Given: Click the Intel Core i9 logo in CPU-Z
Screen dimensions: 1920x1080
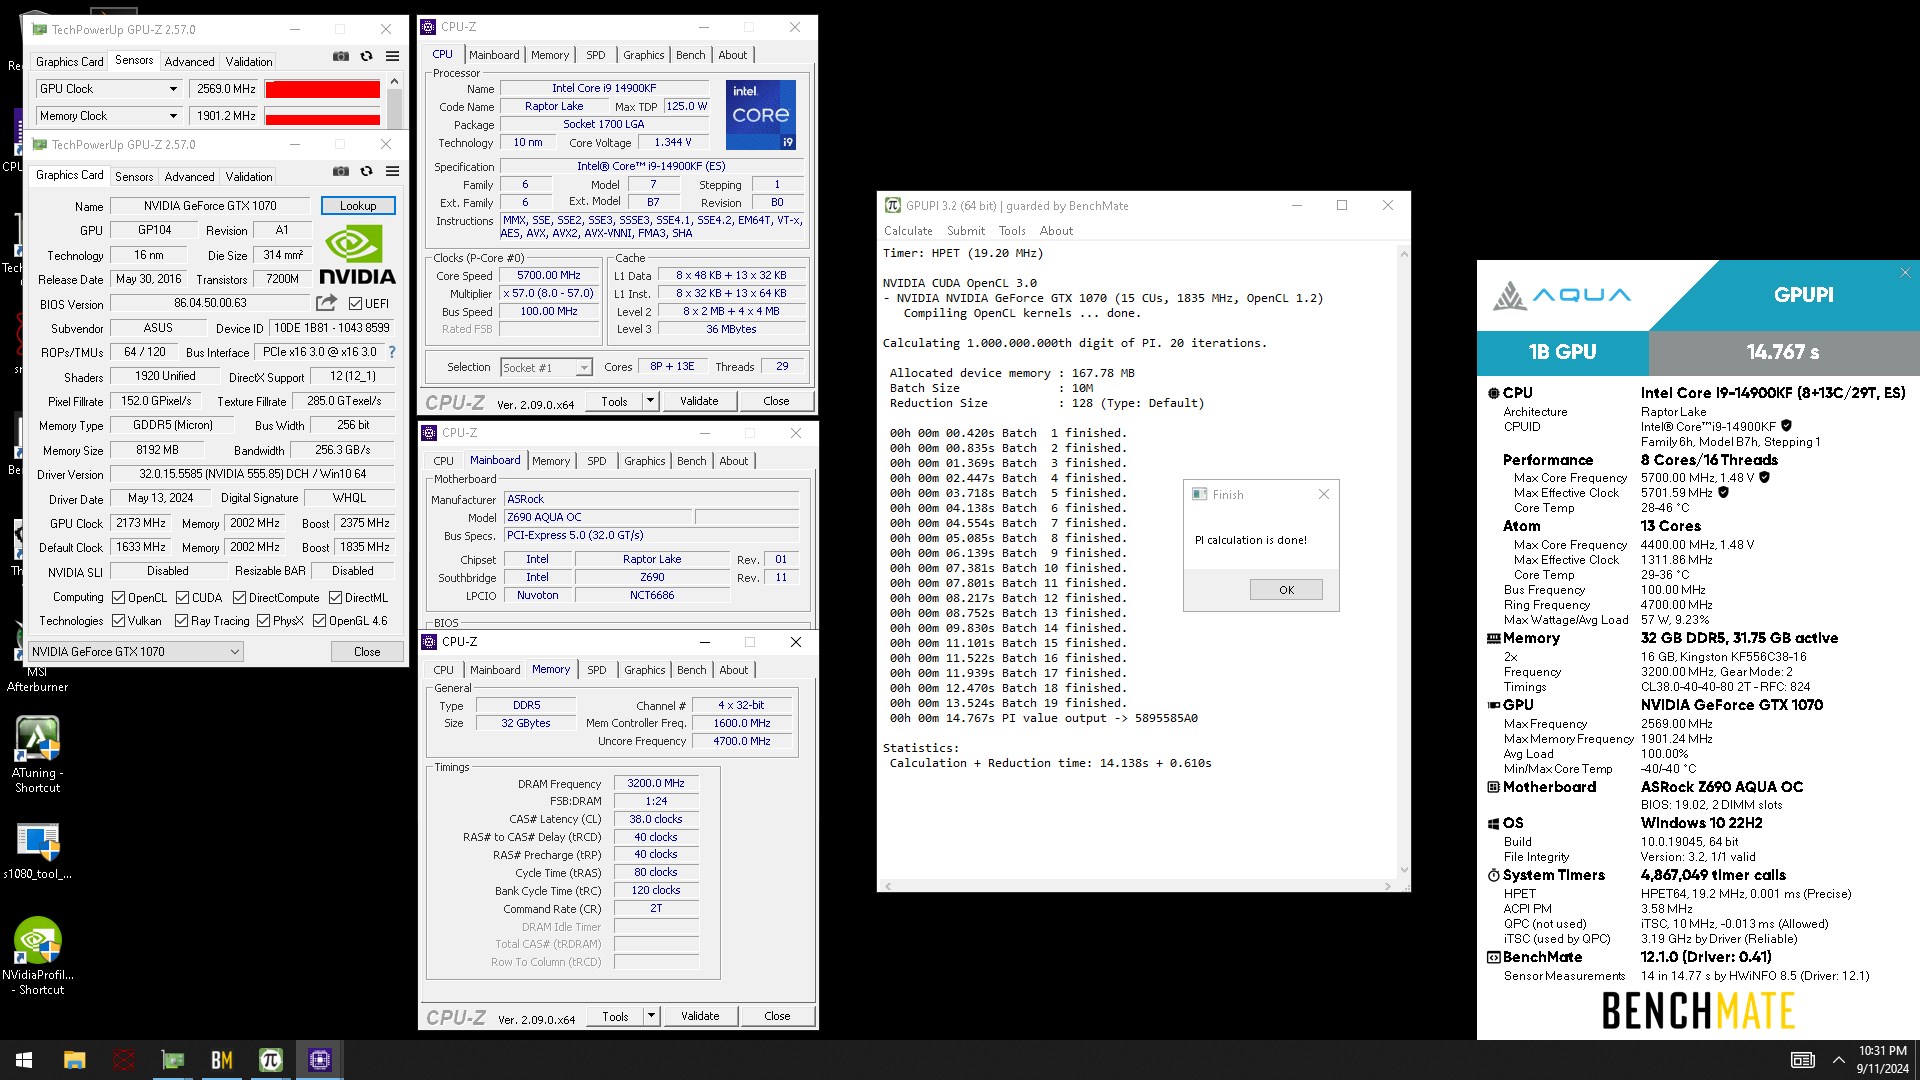Looking at the screenshot, I should [761, 115].
